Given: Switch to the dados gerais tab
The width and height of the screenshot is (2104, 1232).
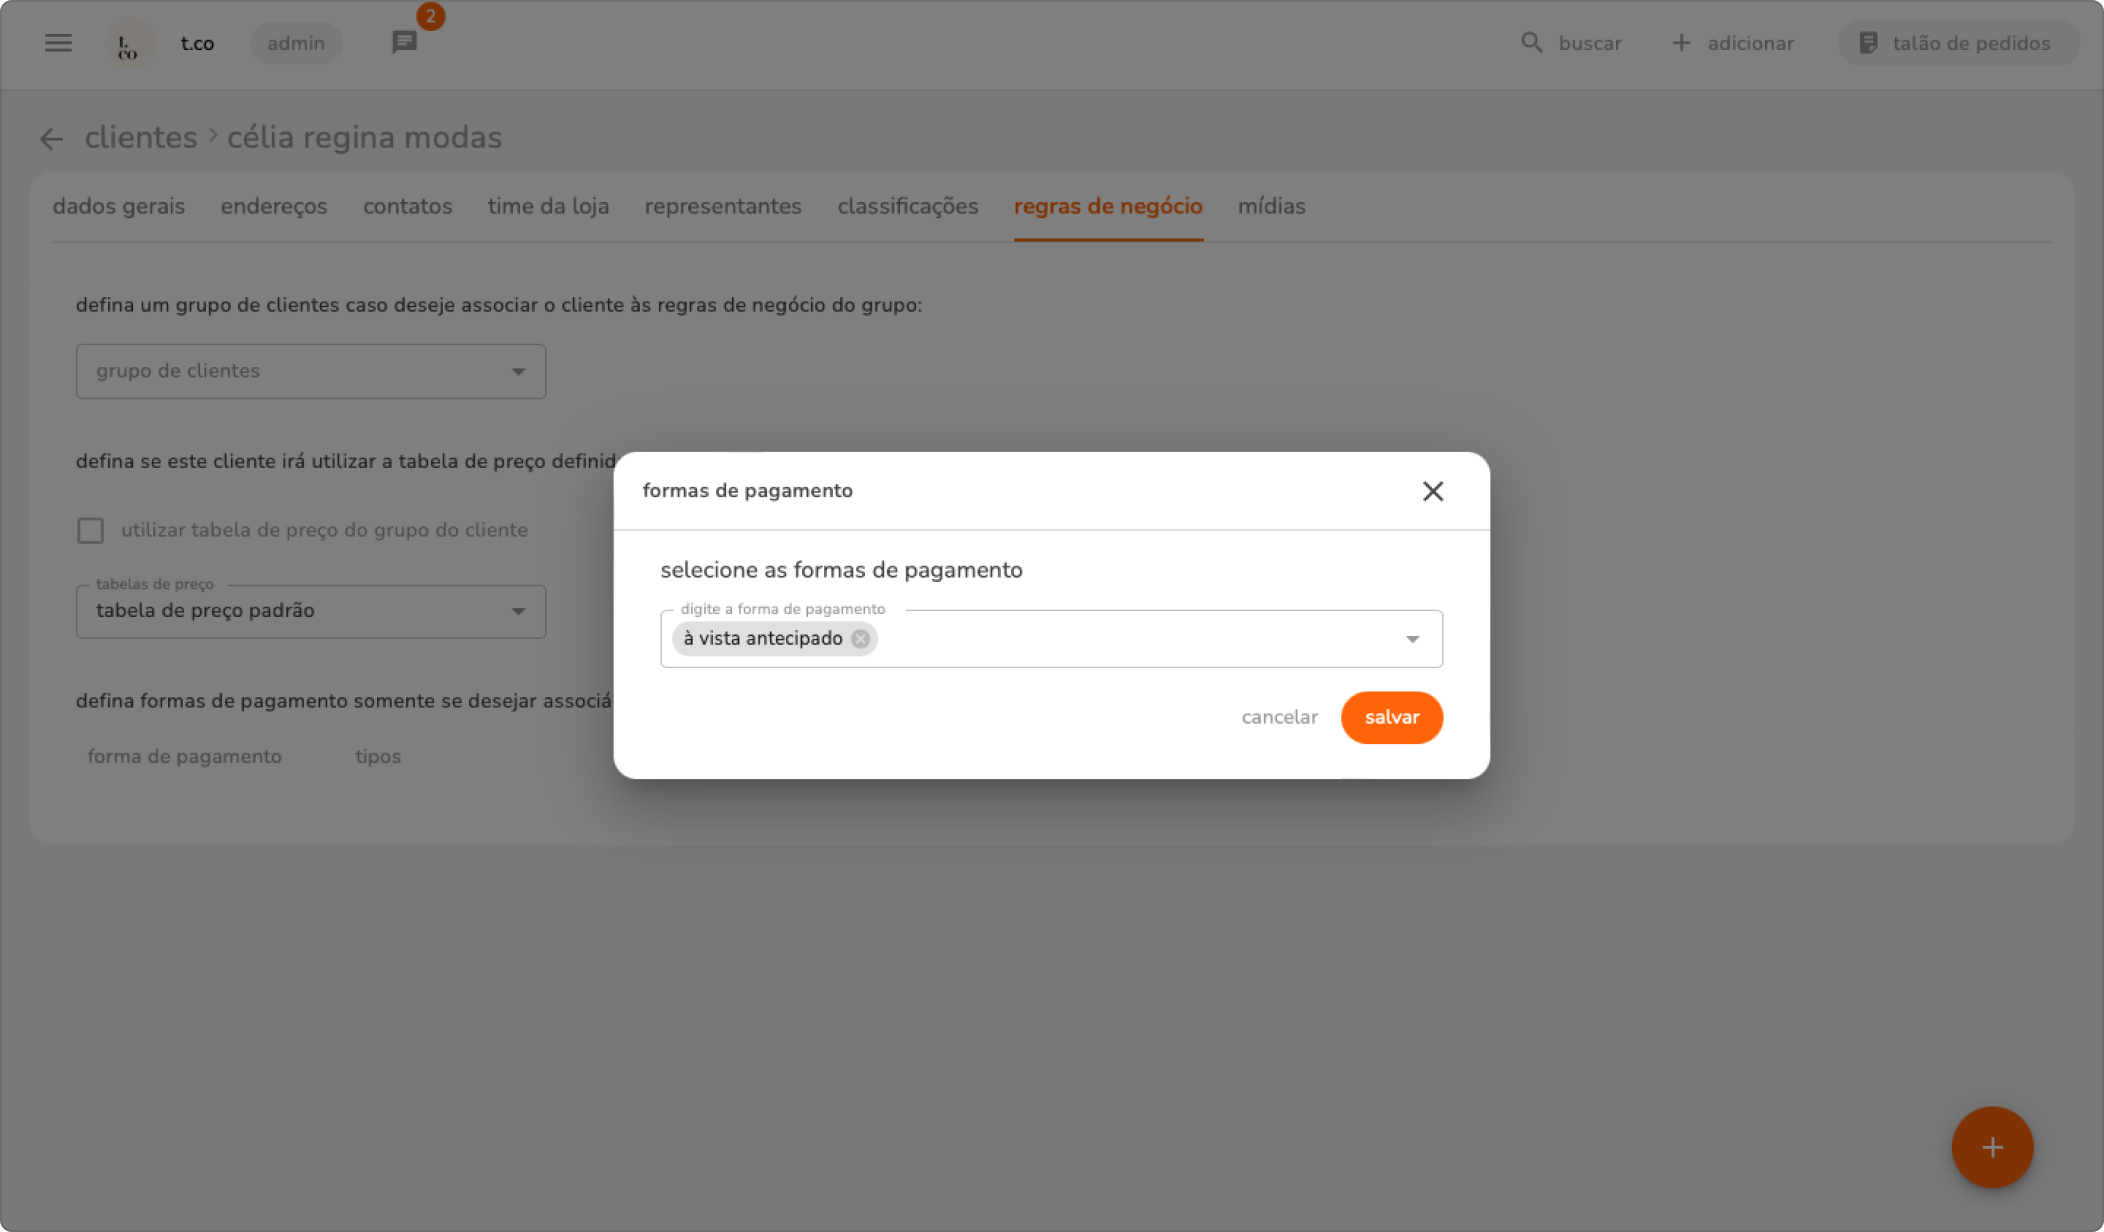Looking at the screenshot, I should (119, 206).
